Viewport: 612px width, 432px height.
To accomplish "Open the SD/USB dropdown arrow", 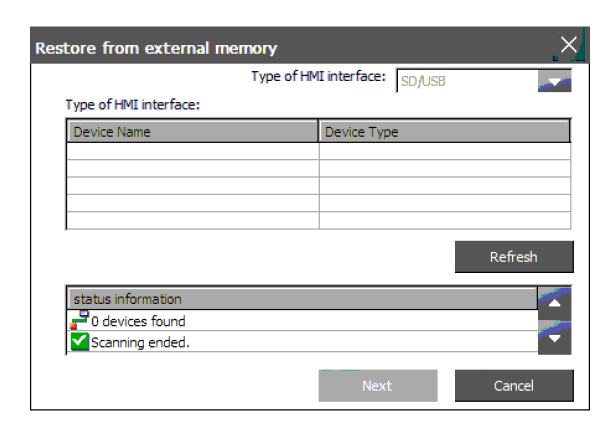I will [x=556, y=81].
